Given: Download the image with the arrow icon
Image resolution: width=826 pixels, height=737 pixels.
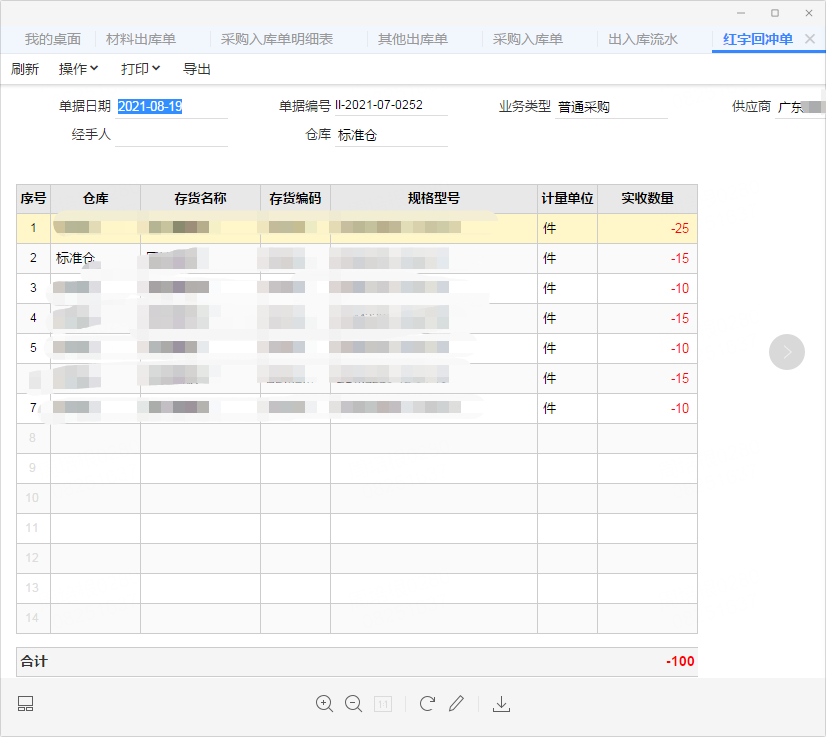Looking at the screenshot, I should click(x=502, y=704).
